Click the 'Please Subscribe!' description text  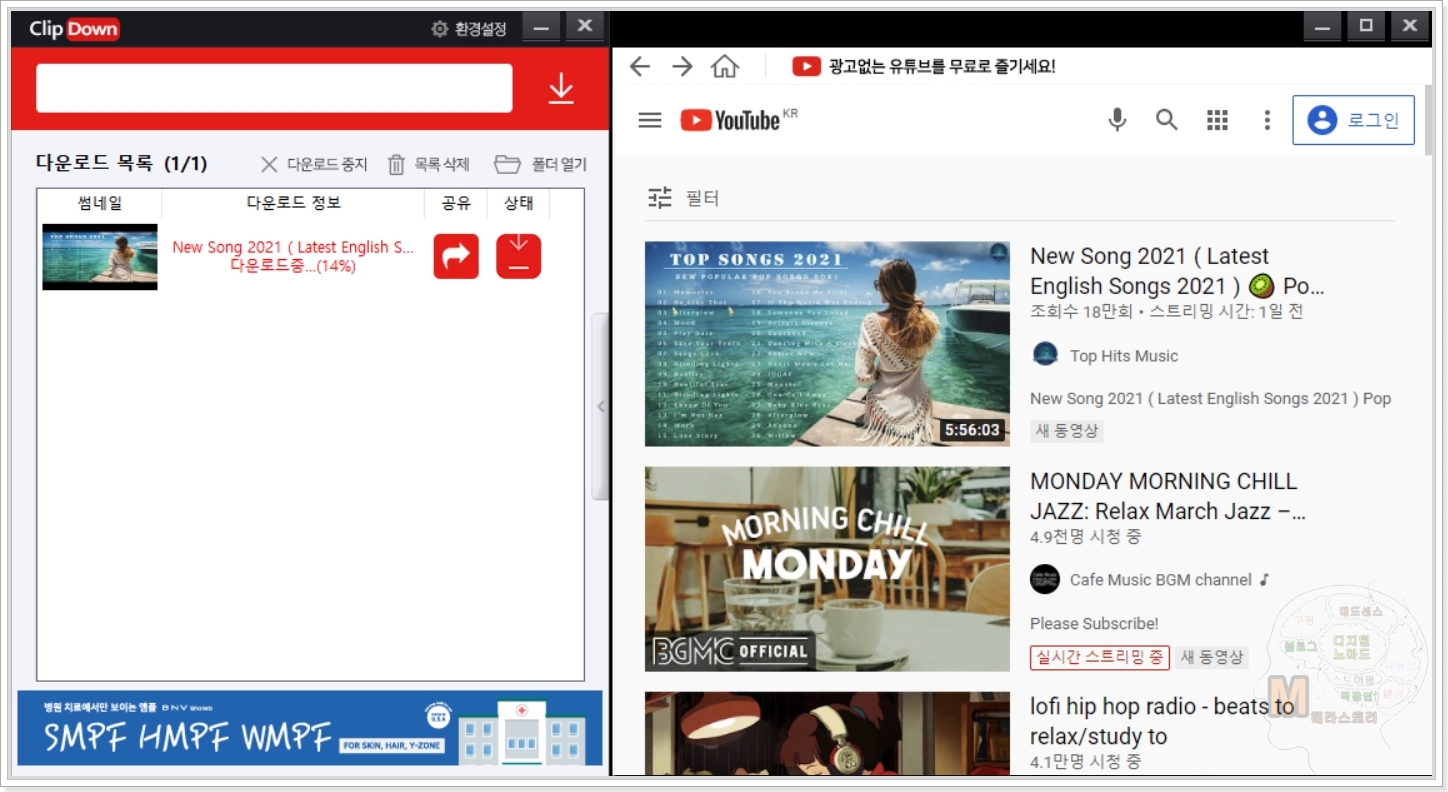click(x=1094, y=623)
